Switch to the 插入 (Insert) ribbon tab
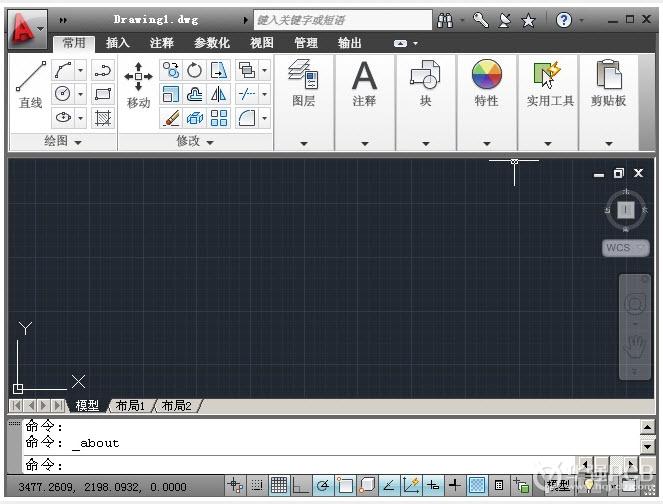Screen dimensions: 663x504 point(118,43)
